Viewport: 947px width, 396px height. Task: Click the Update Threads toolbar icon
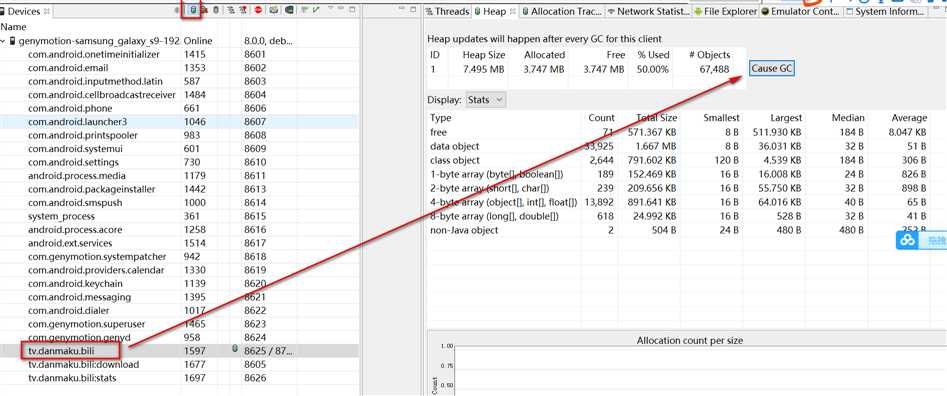pyautogui.click(x=231, y=10)
